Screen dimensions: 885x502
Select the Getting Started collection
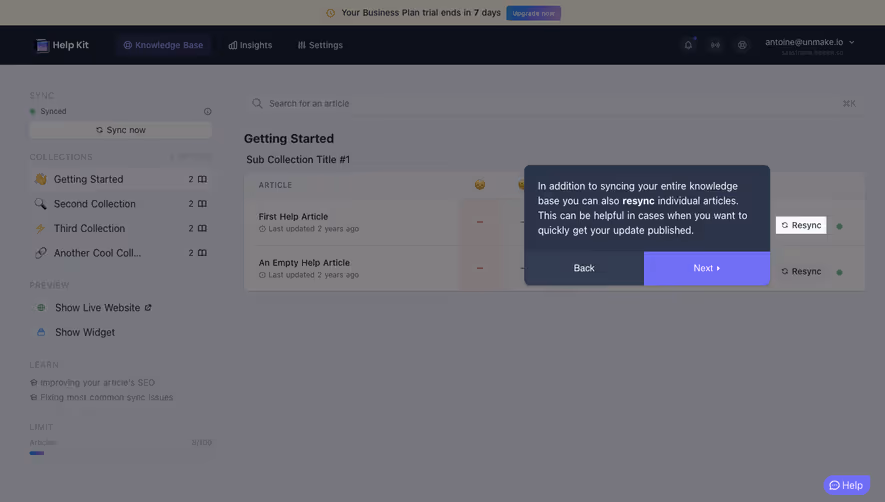120,179
